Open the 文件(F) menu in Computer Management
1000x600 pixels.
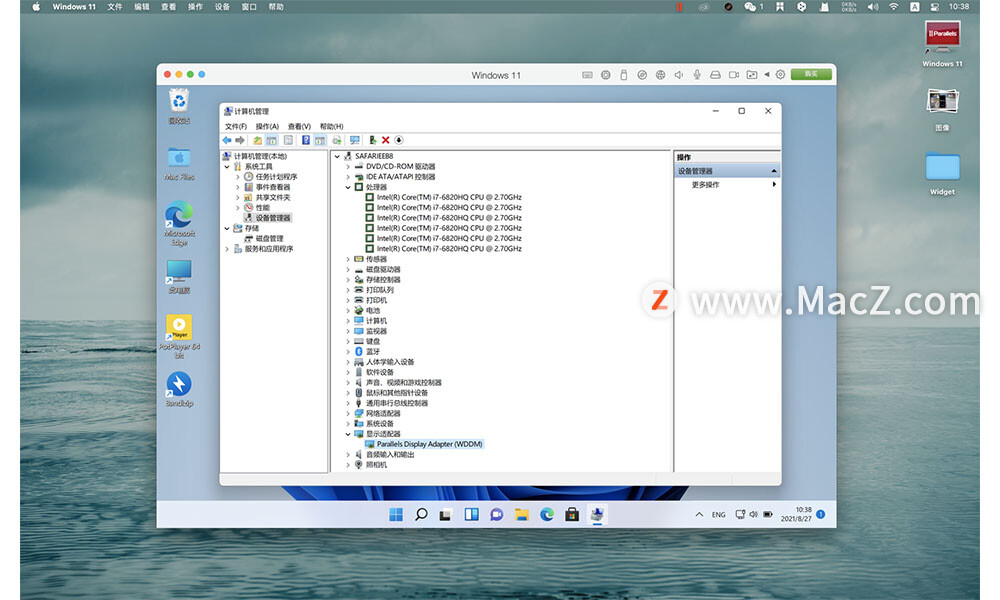235,126
